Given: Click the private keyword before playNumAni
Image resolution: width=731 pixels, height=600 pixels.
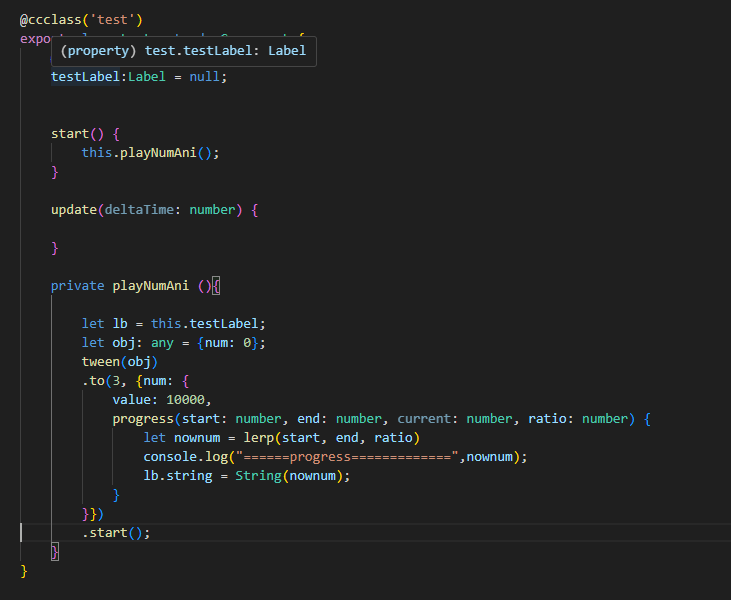Looking at the screenshot, I should [x=77, y=286].
